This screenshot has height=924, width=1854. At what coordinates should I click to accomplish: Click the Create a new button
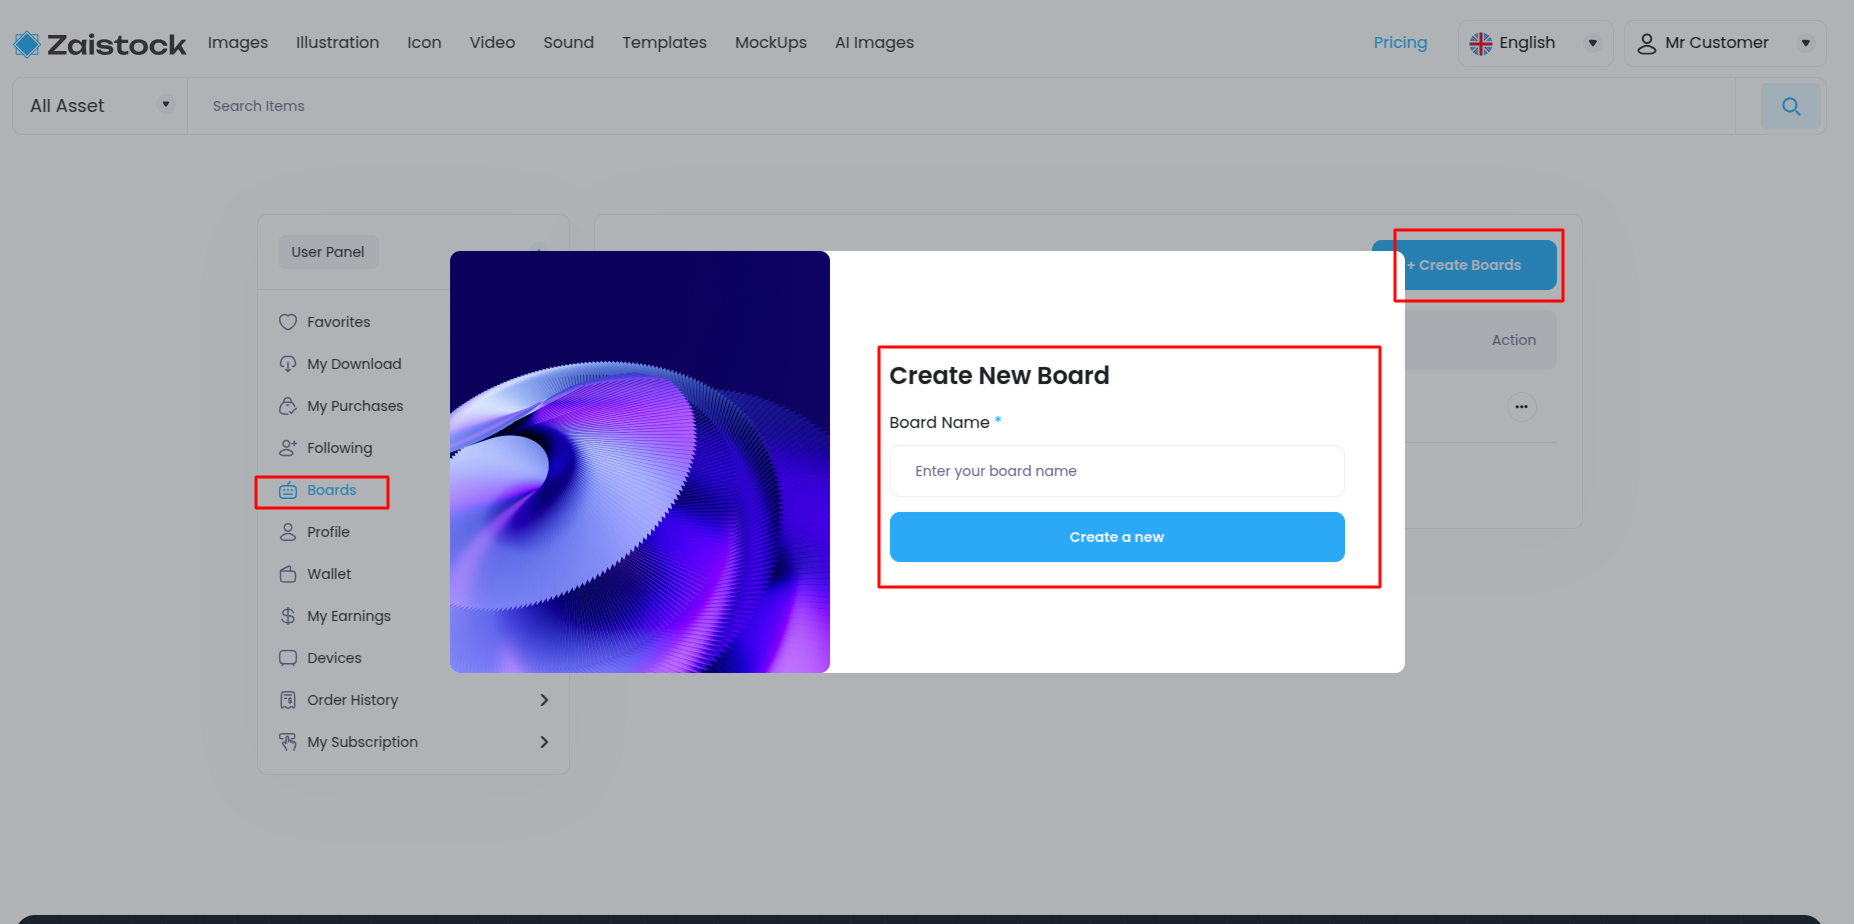[x=1117, y=537]
